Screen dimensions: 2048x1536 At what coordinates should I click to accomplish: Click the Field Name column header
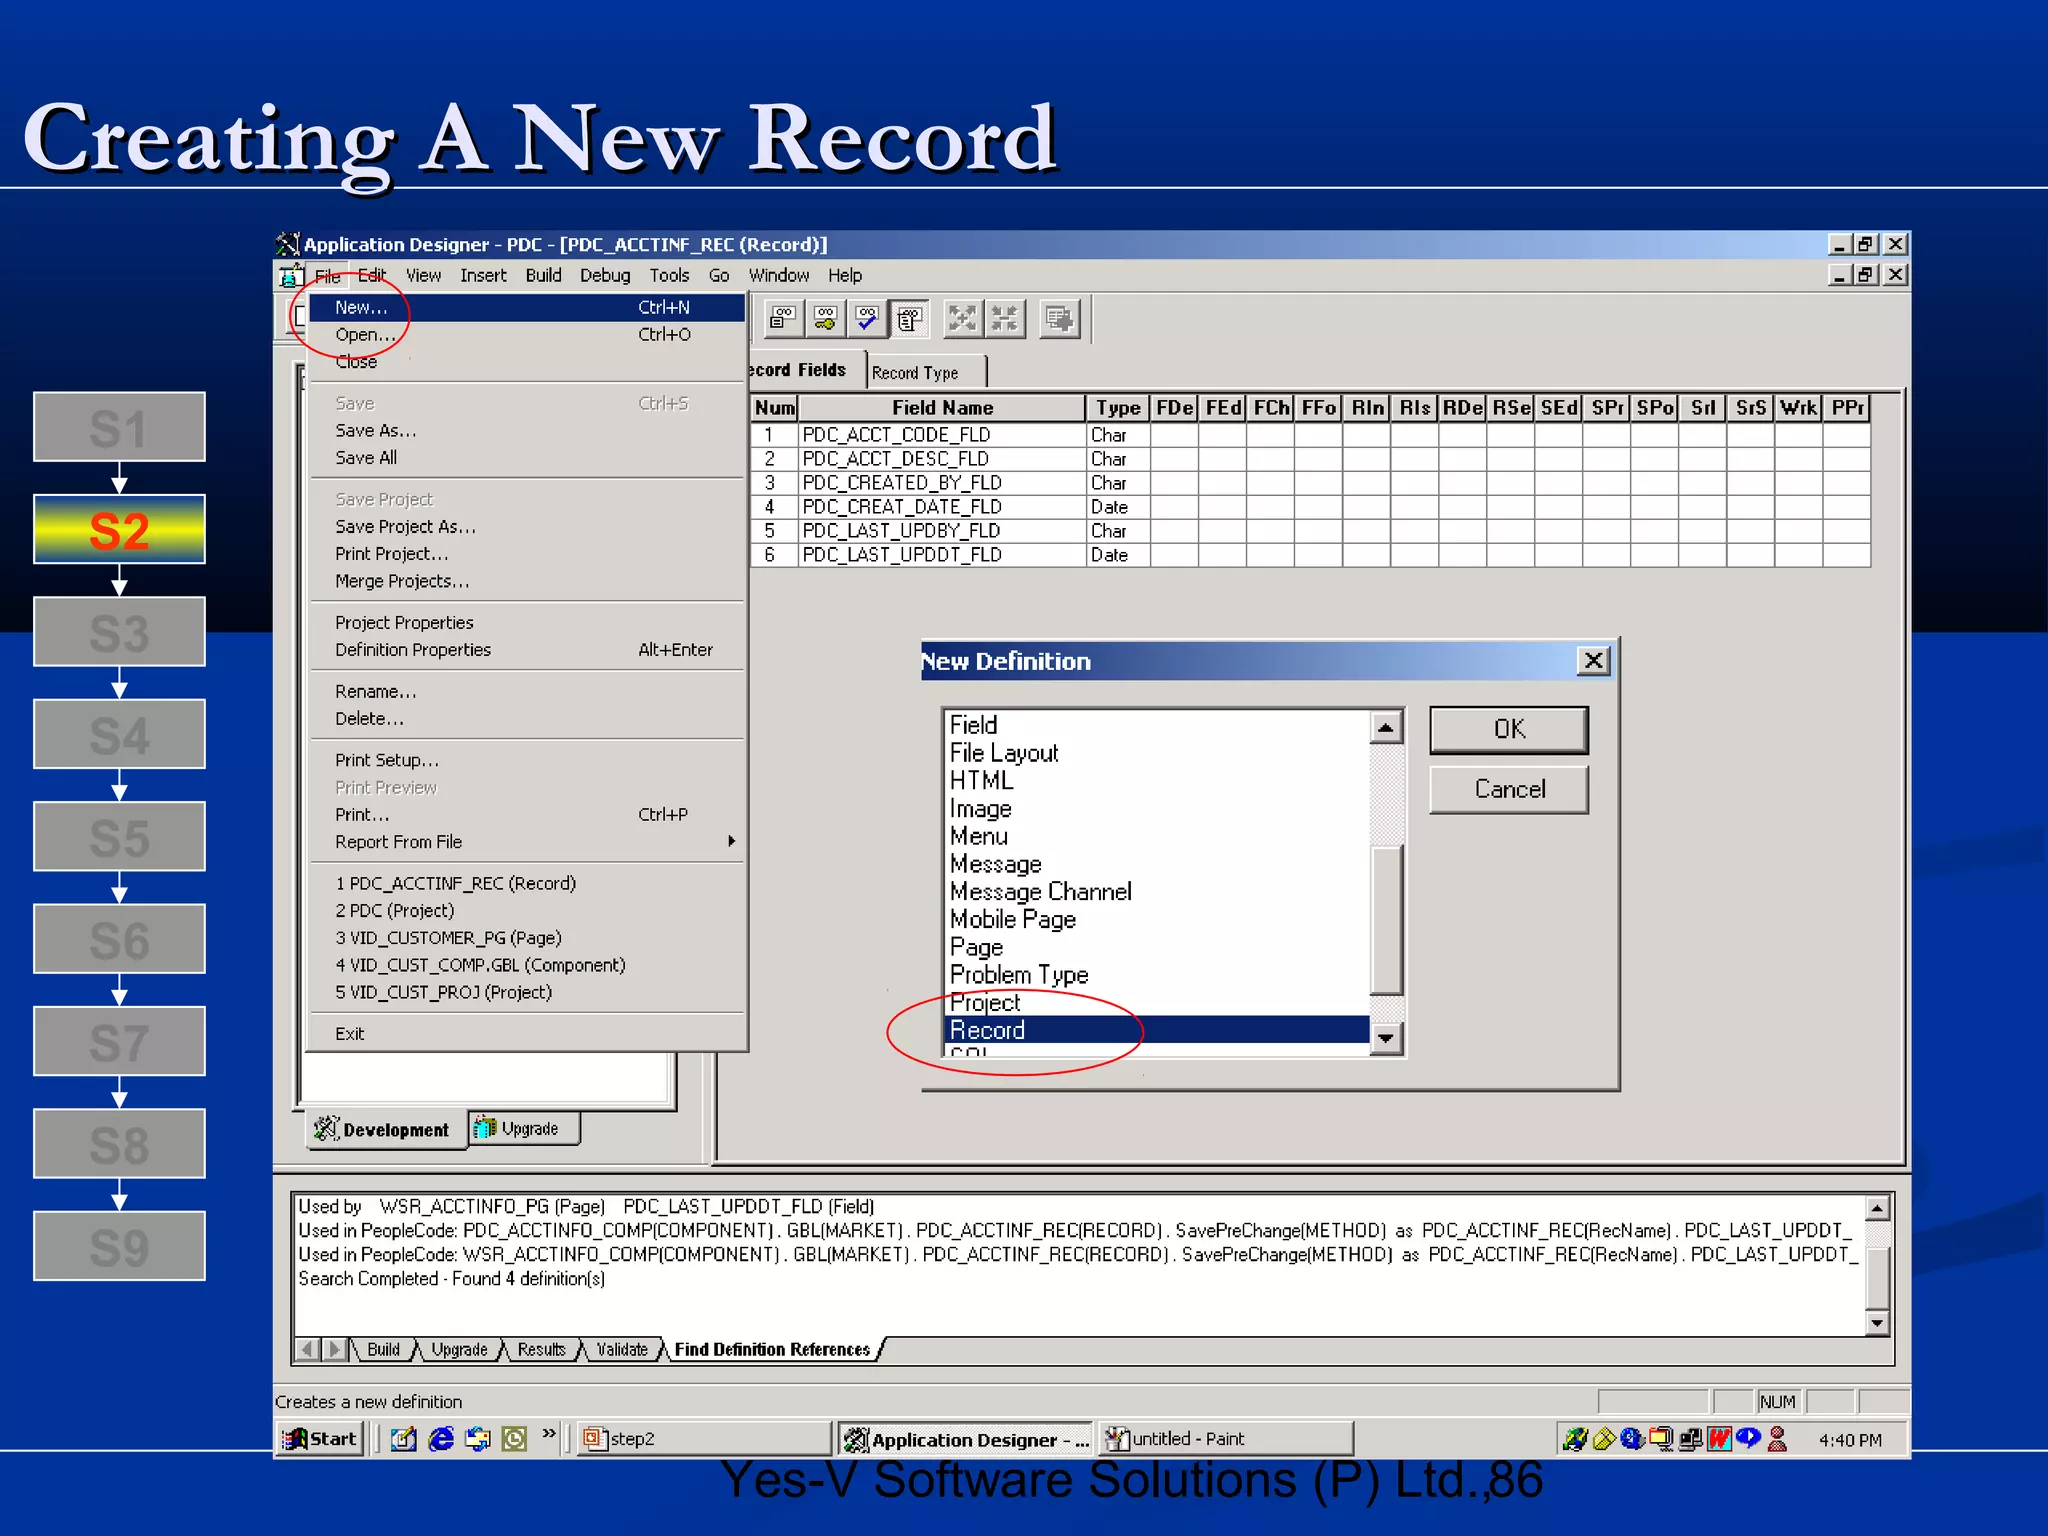click(x=942, y=408)
